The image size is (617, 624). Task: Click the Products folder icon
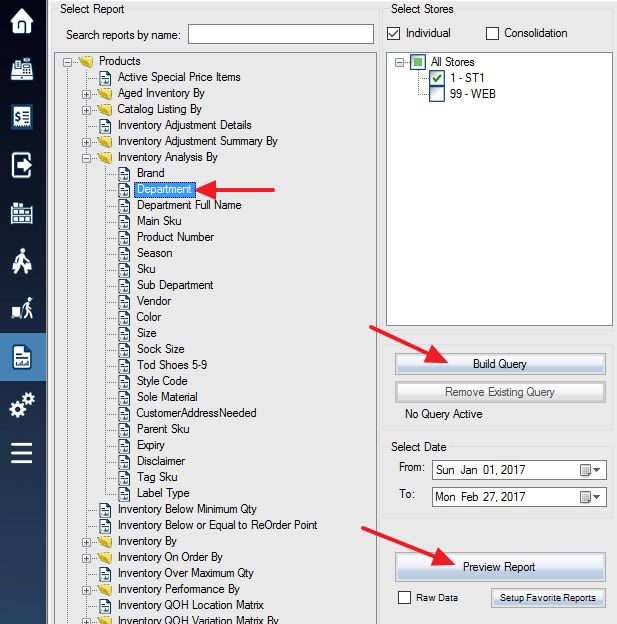click(x=86, y=61)
